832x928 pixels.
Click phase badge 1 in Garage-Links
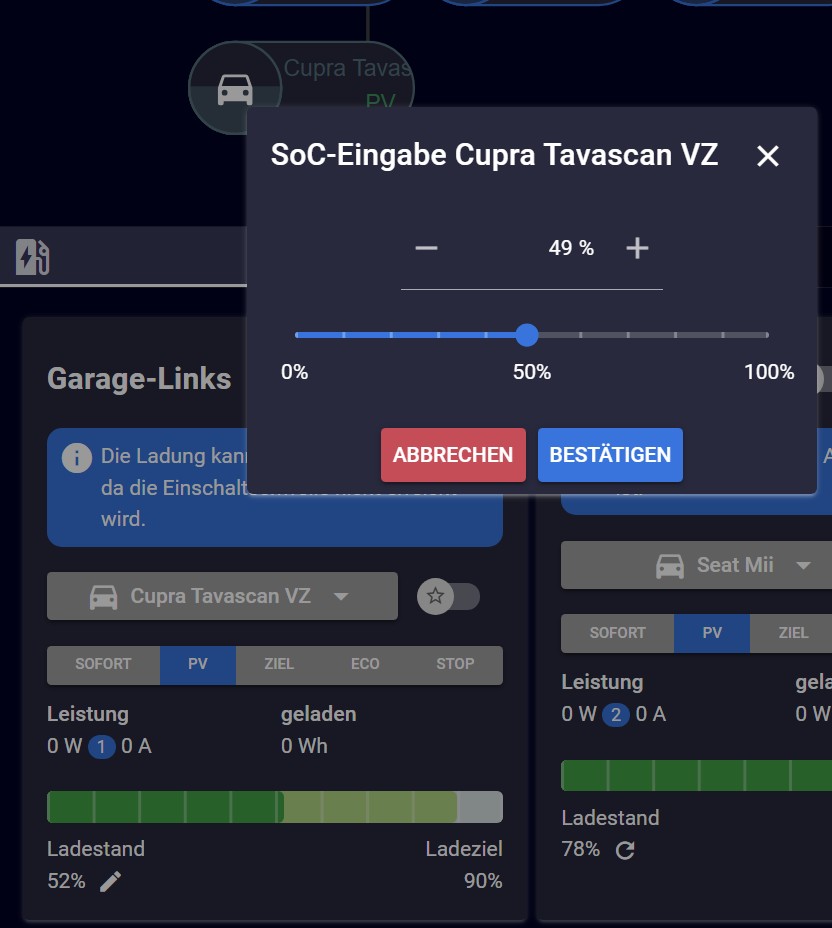(101, 747)
